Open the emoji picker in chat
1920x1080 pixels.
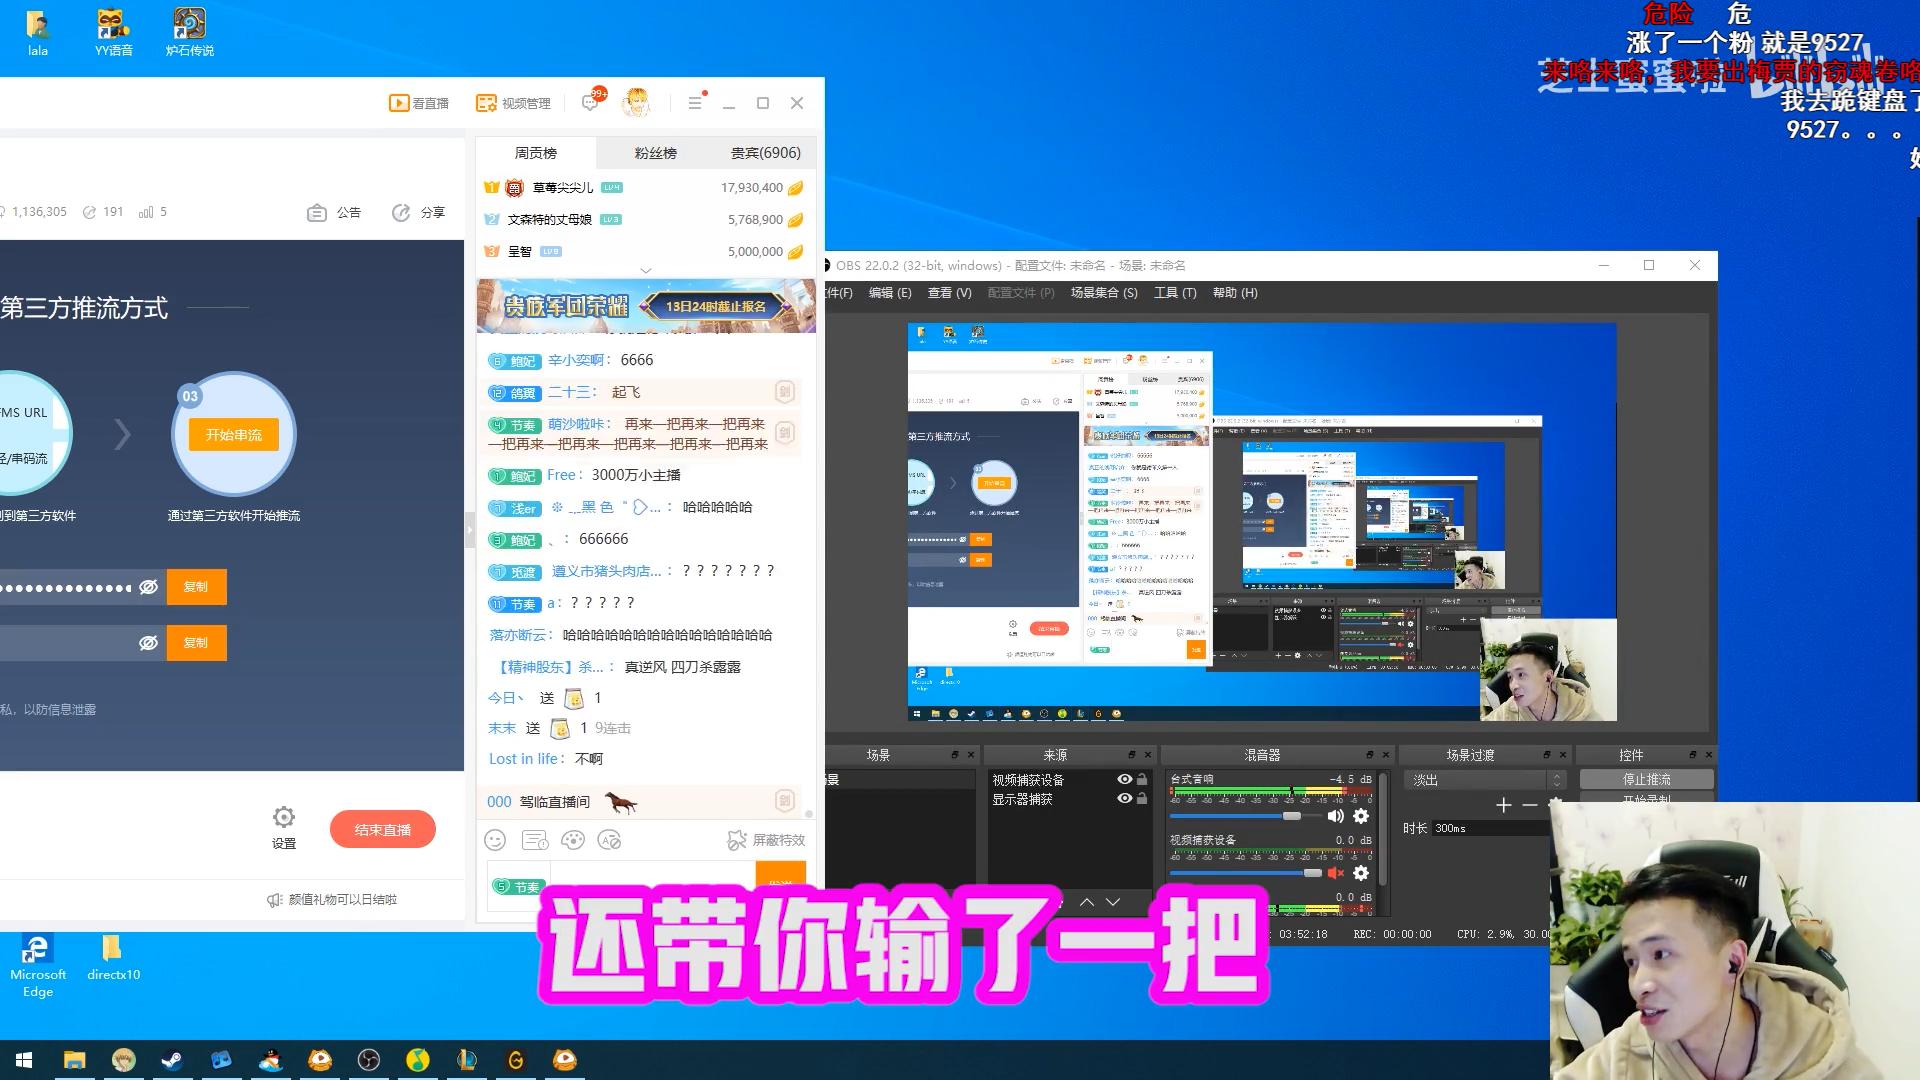[x=495, y=840]
